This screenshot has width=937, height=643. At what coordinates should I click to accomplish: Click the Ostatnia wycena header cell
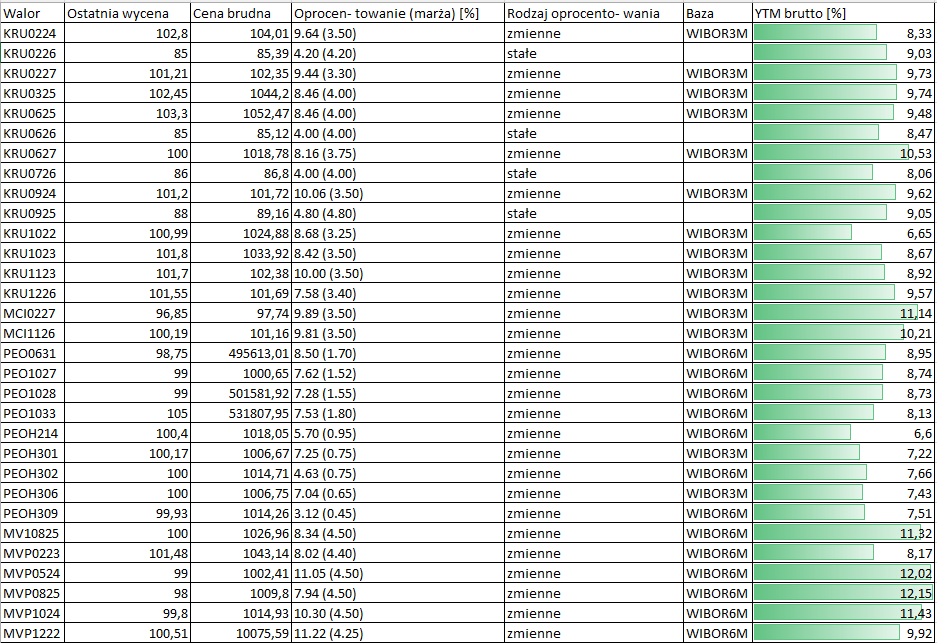[x=127, y=13]
